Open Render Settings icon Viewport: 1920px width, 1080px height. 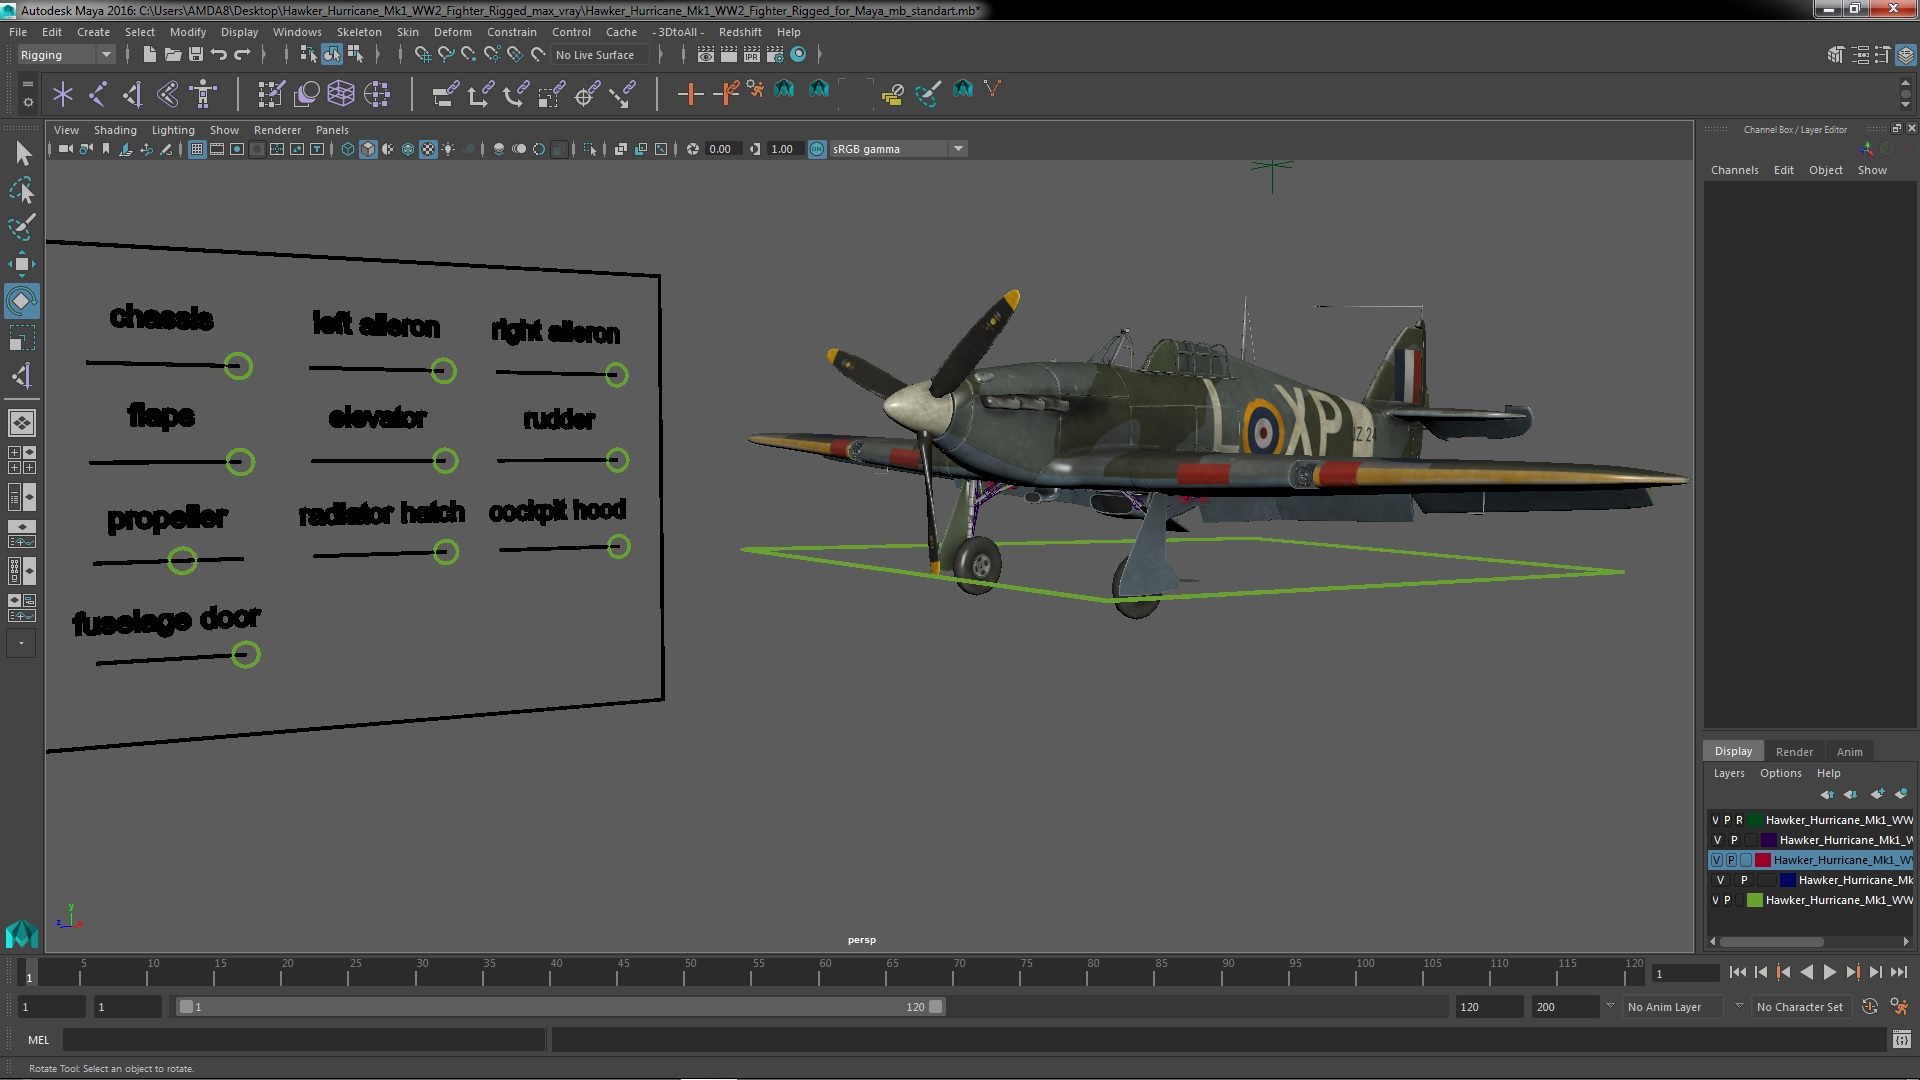tap(775, 54)
